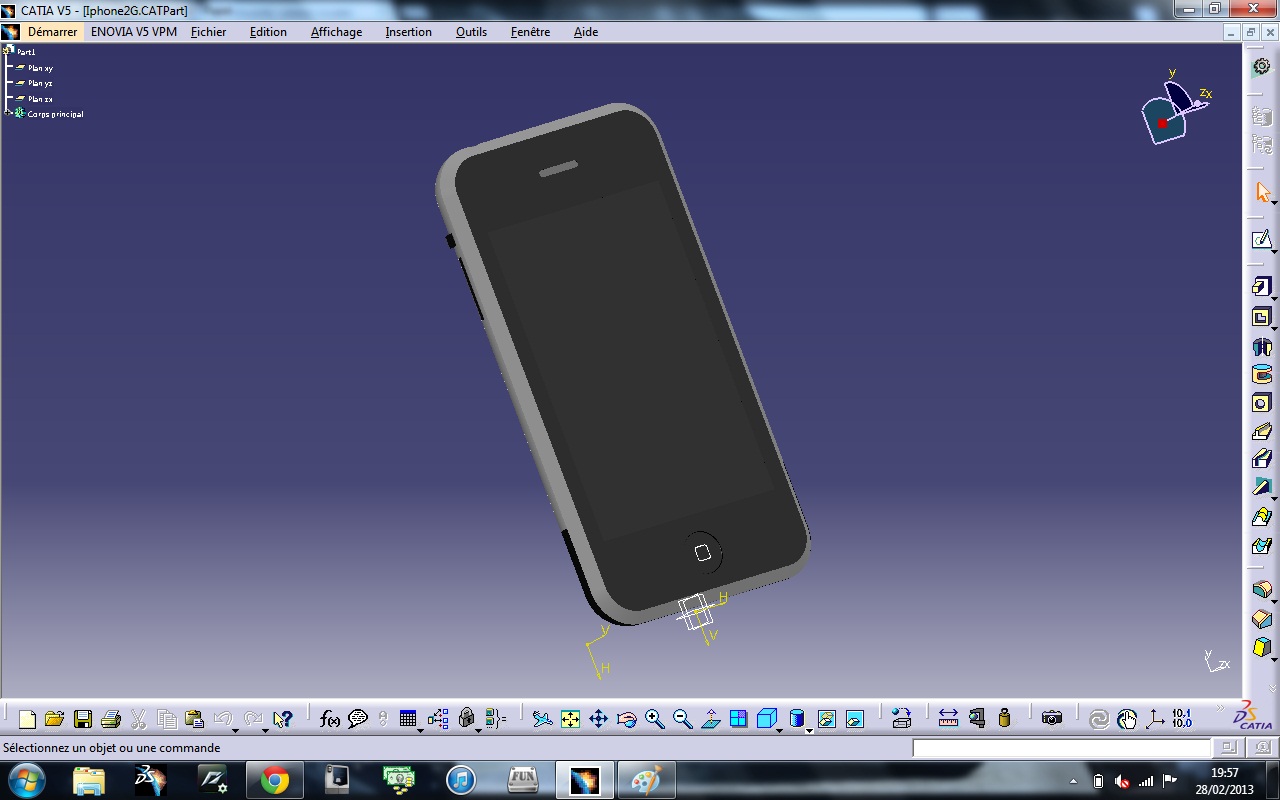Select the Pocket tool
1280x800 pixels.
tap(1262, 318)
